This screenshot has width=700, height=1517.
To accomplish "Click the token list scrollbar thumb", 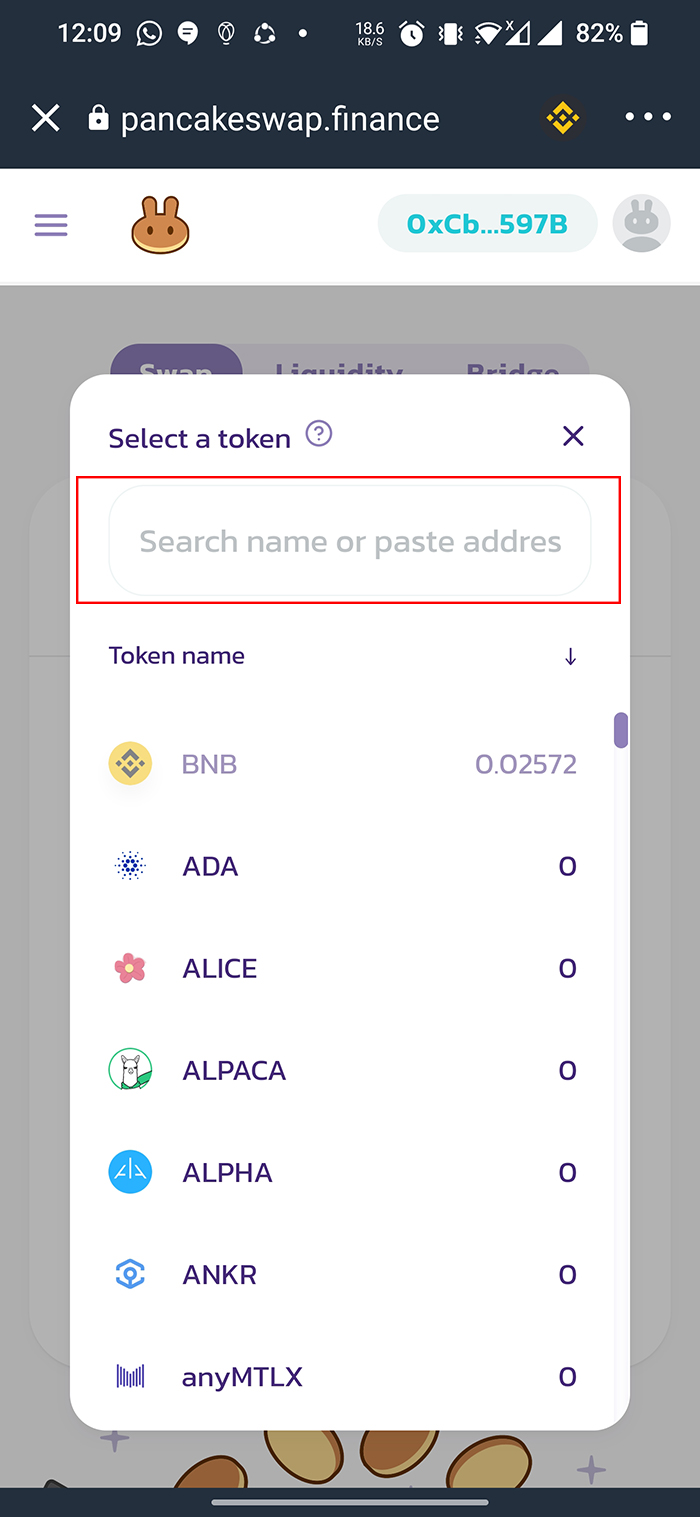I will (621, 730).
